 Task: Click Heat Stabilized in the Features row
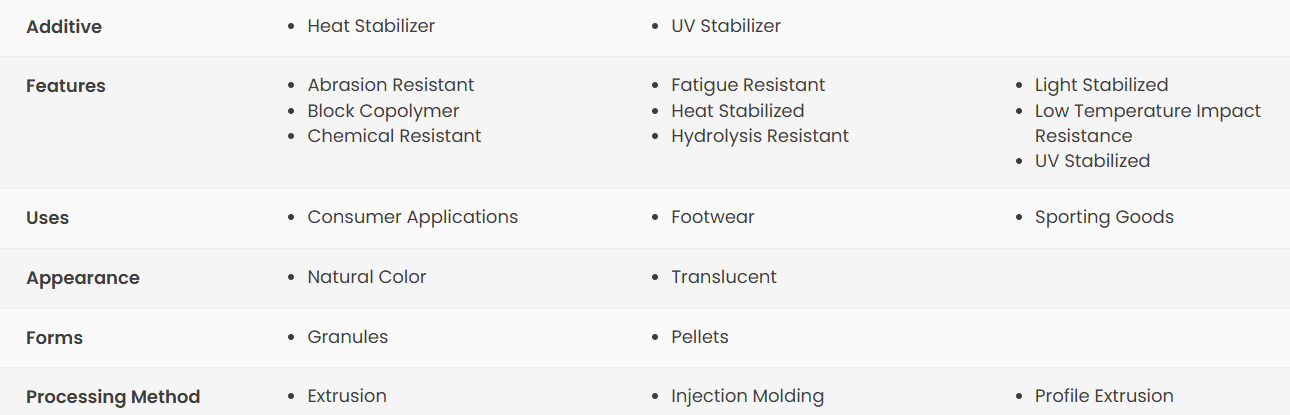point(738,111)
